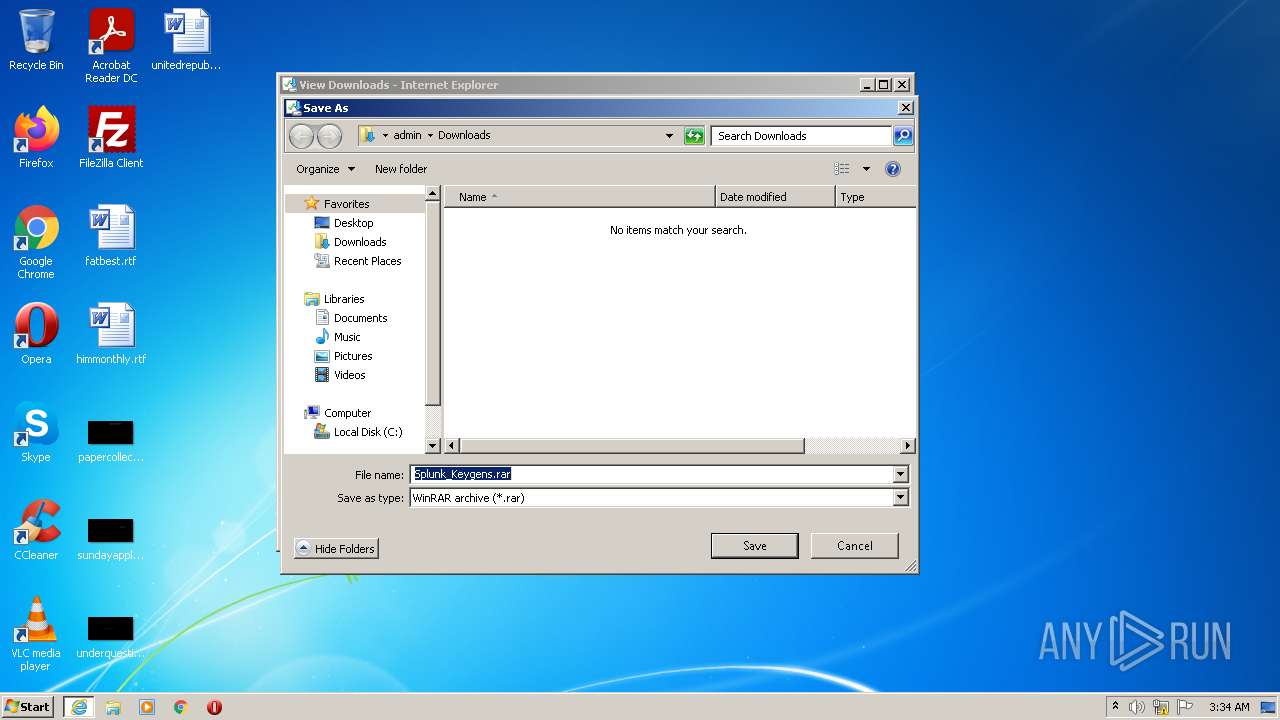Screen dimensions: 1280x720
Task: Click the New folder button
Action: (x=401, y=169)
